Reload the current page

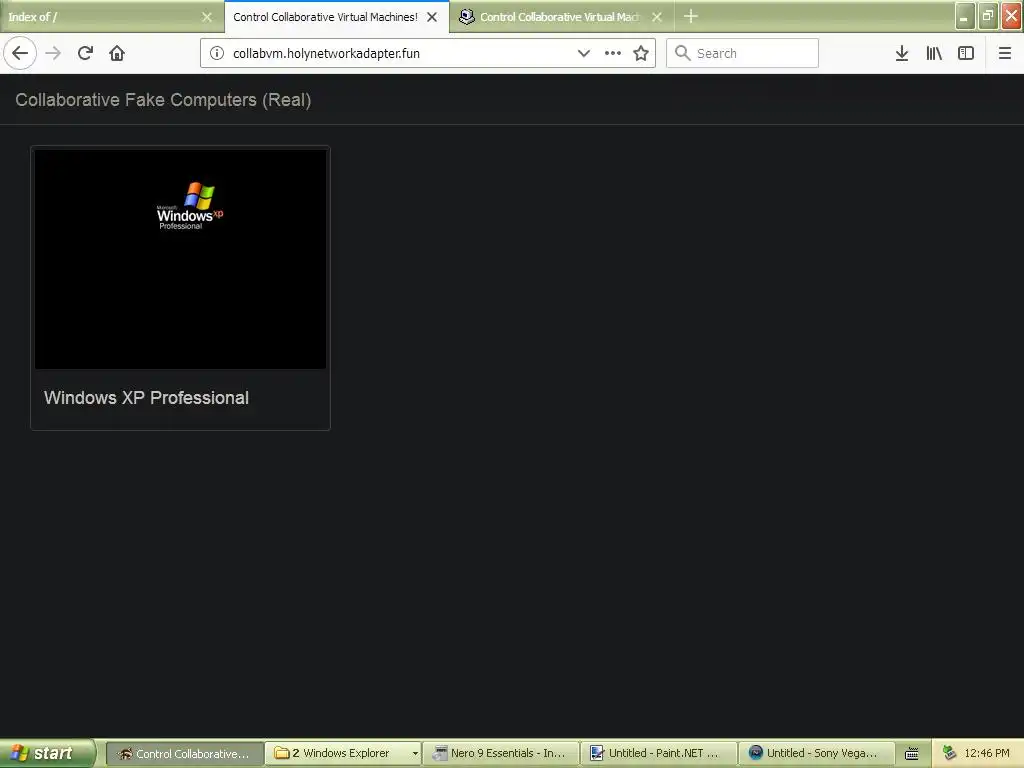85,53
